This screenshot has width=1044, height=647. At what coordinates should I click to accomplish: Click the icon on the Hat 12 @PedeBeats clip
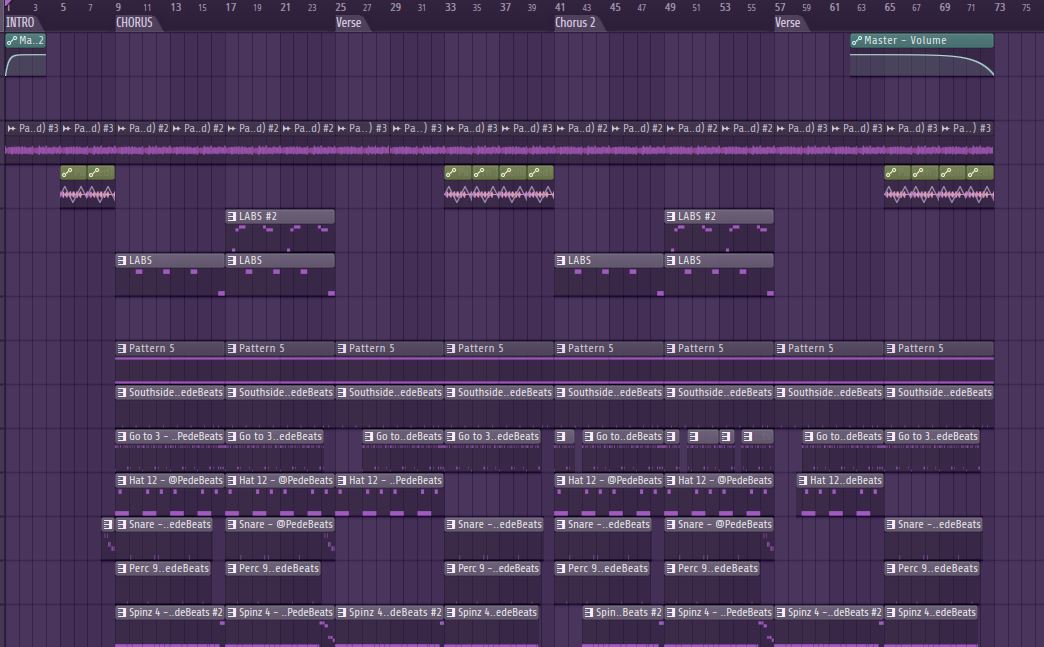(x=124, y=480)
